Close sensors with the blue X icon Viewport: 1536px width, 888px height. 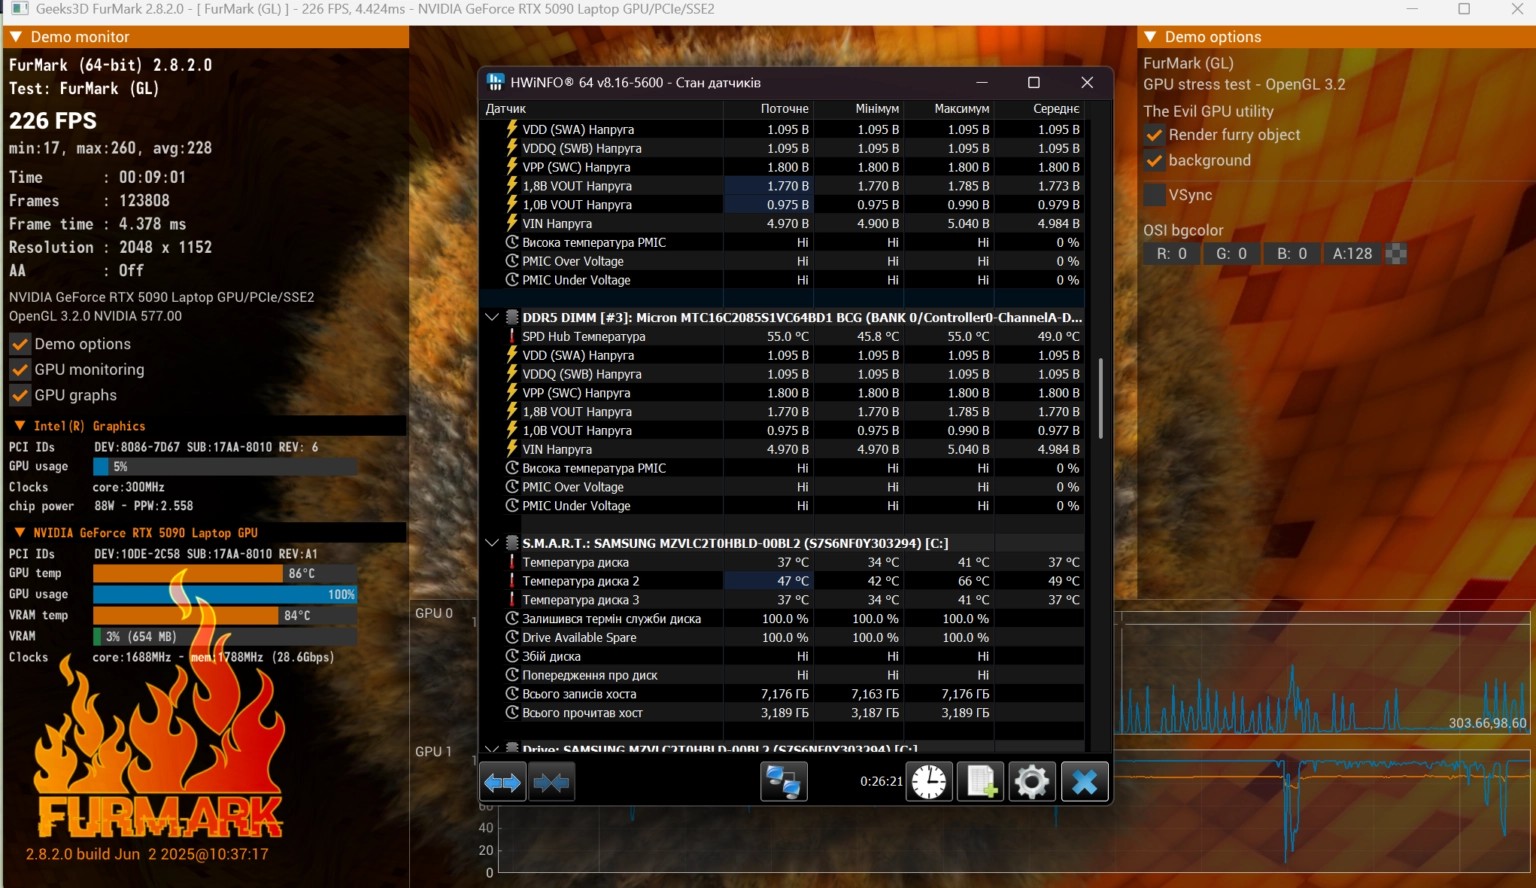(x=1085, y=782)
